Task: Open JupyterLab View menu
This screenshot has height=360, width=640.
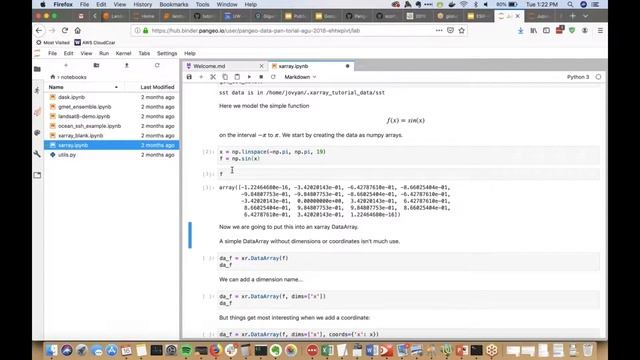Action: [86, 53]
